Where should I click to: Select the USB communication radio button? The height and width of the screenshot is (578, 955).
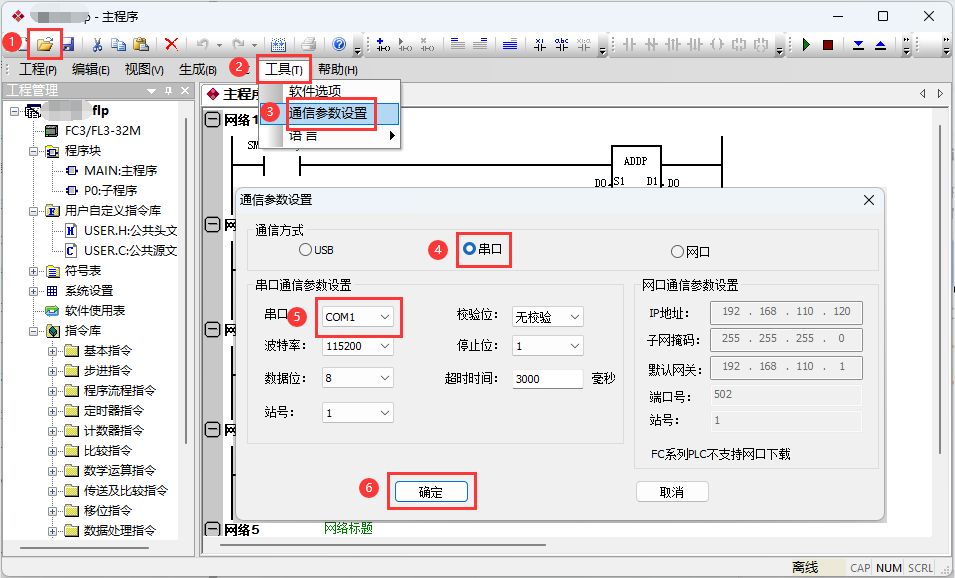point(305,250)
